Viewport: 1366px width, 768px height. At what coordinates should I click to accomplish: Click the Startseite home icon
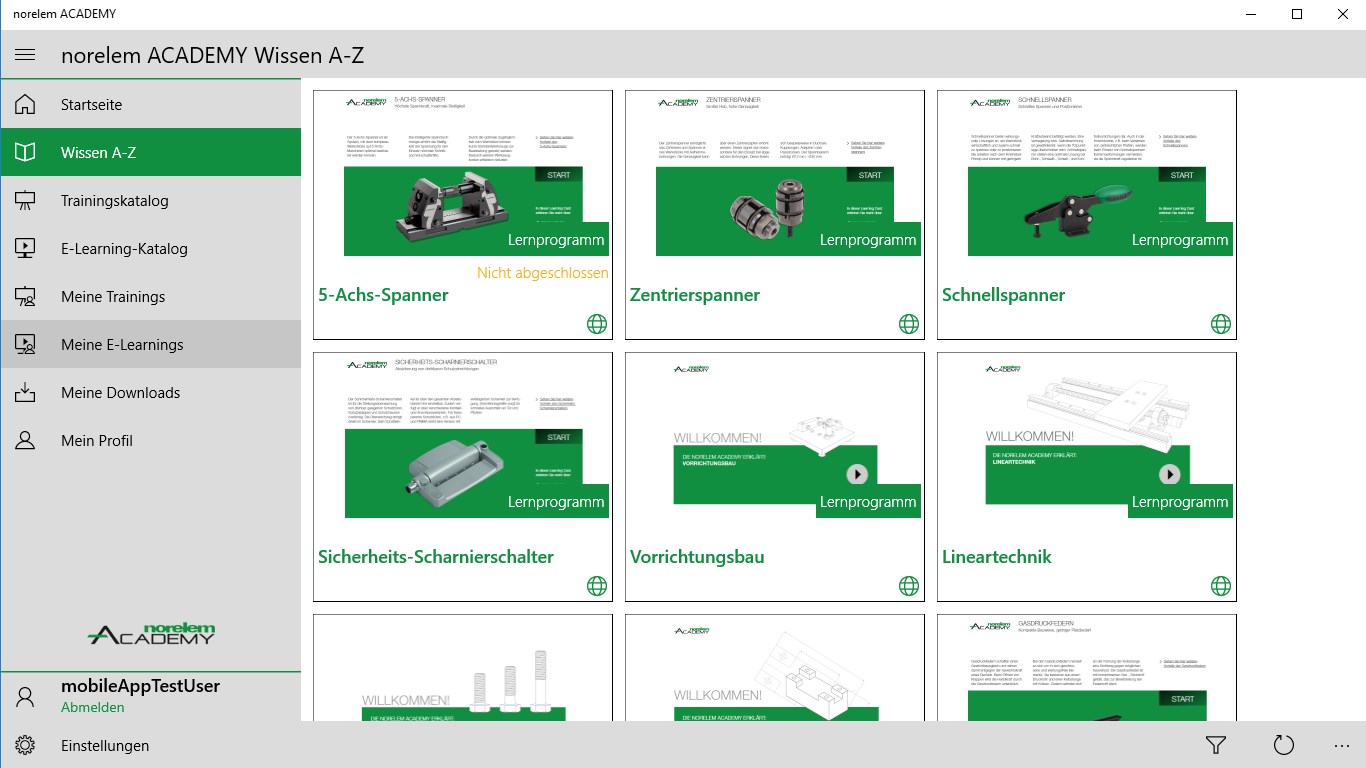(25, 104)
